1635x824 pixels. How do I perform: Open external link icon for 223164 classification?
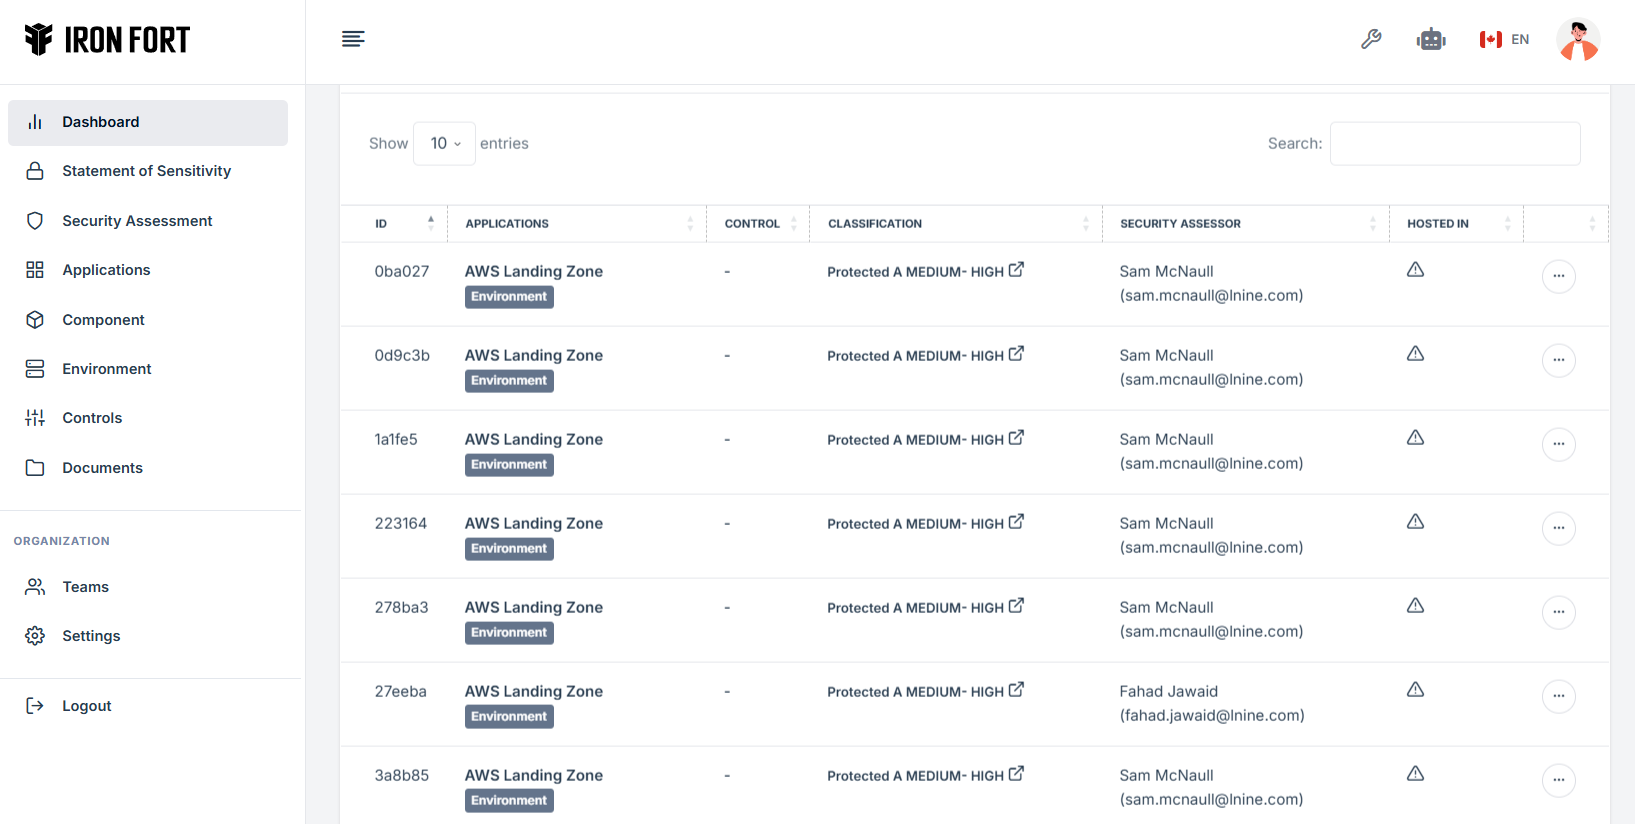pyautogui.click(x=1016, y=522)
